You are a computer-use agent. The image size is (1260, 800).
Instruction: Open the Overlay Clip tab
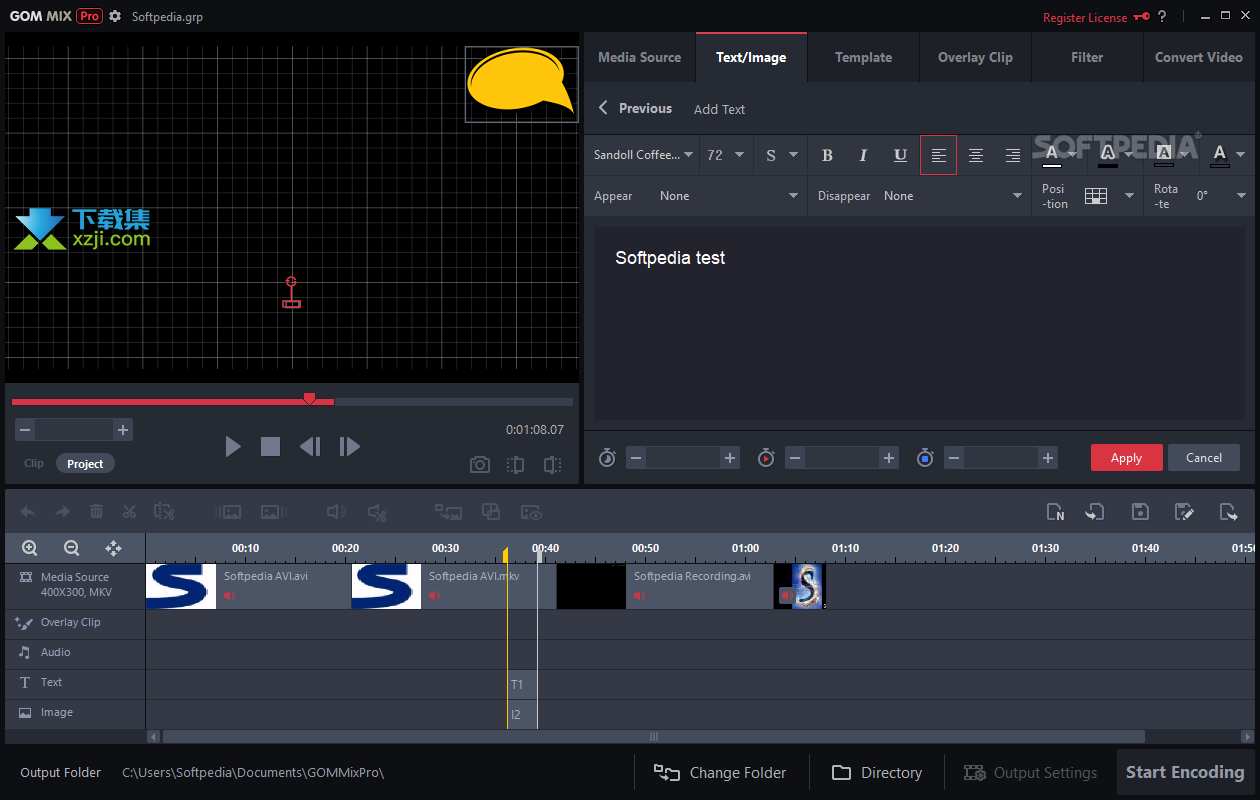point(975,57)
